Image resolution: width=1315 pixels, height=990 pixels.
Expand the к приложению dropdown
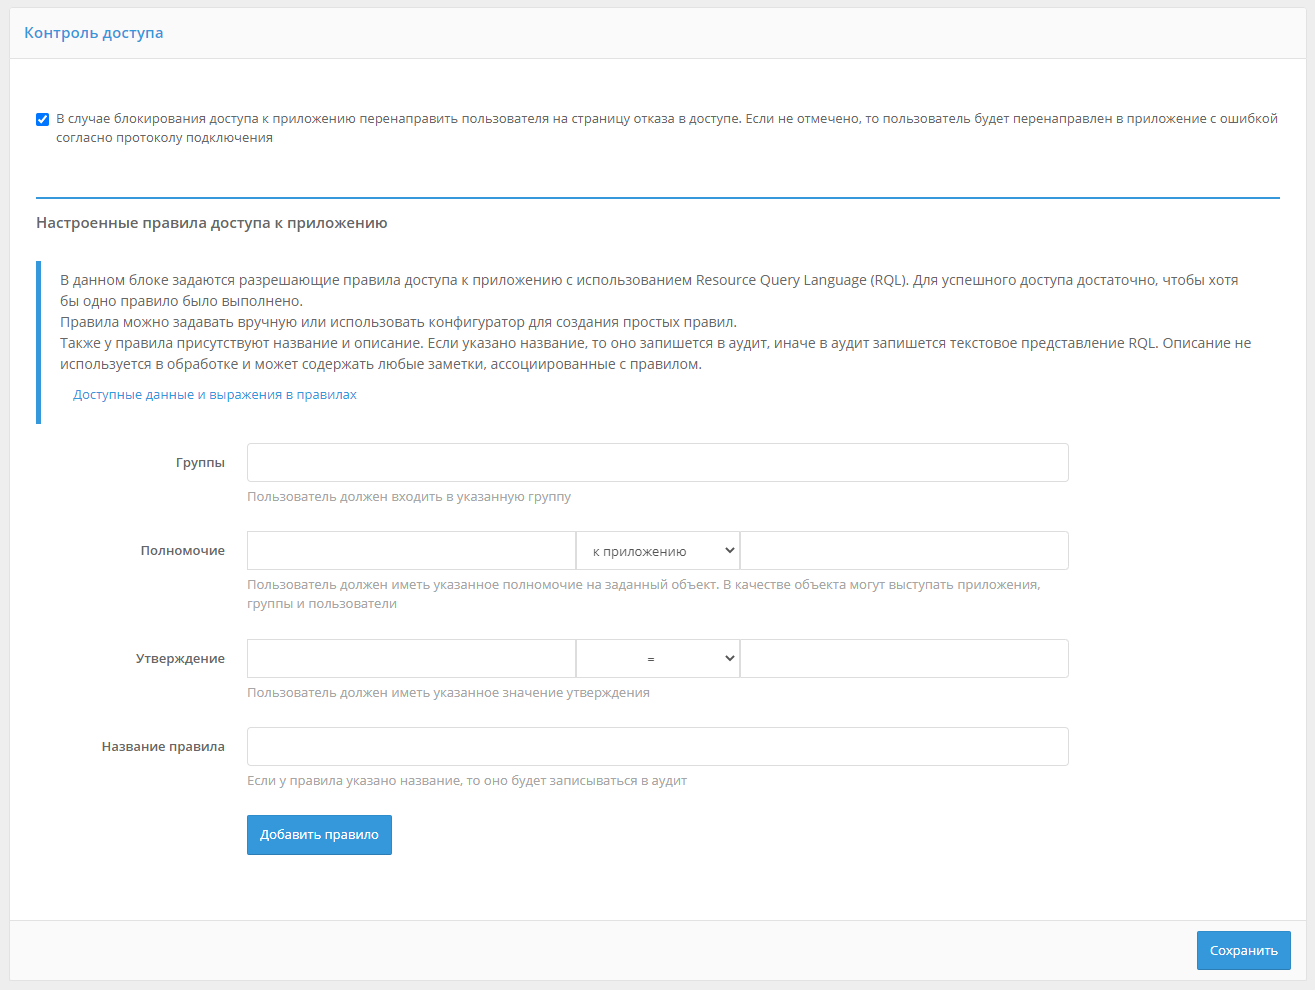658,551
